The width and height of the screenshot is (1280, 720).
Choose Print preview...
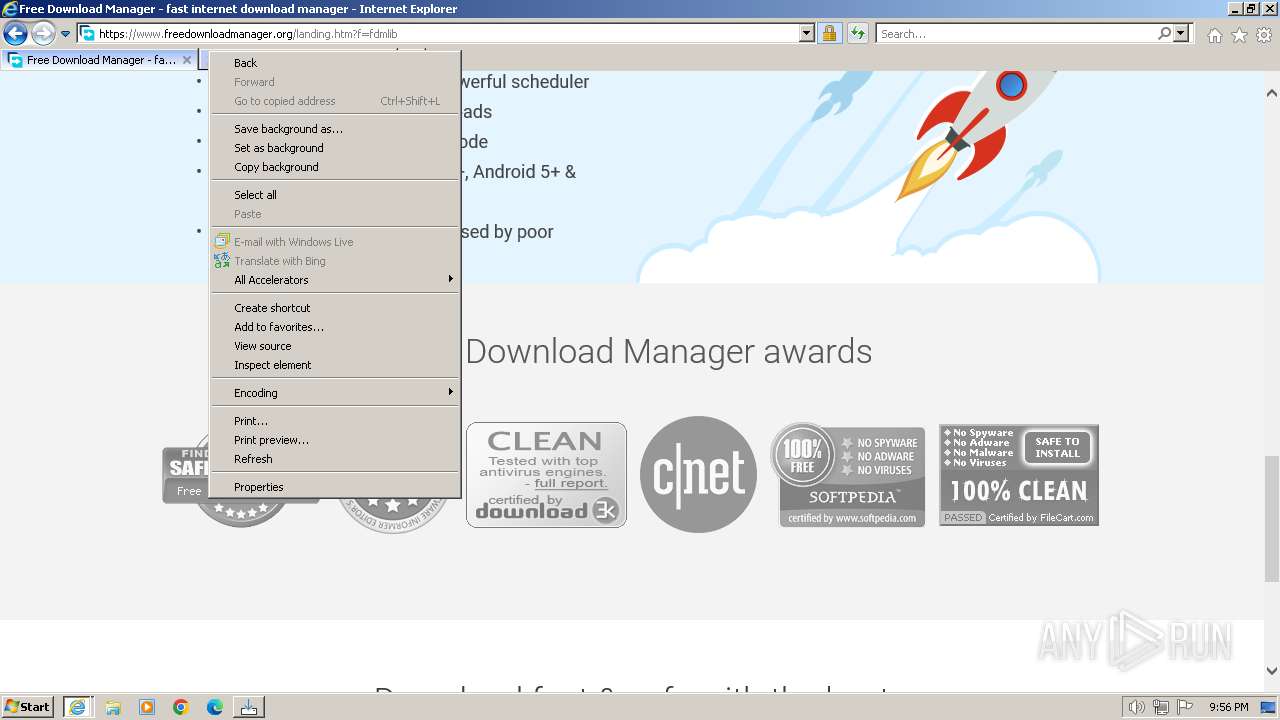point(335,440)
